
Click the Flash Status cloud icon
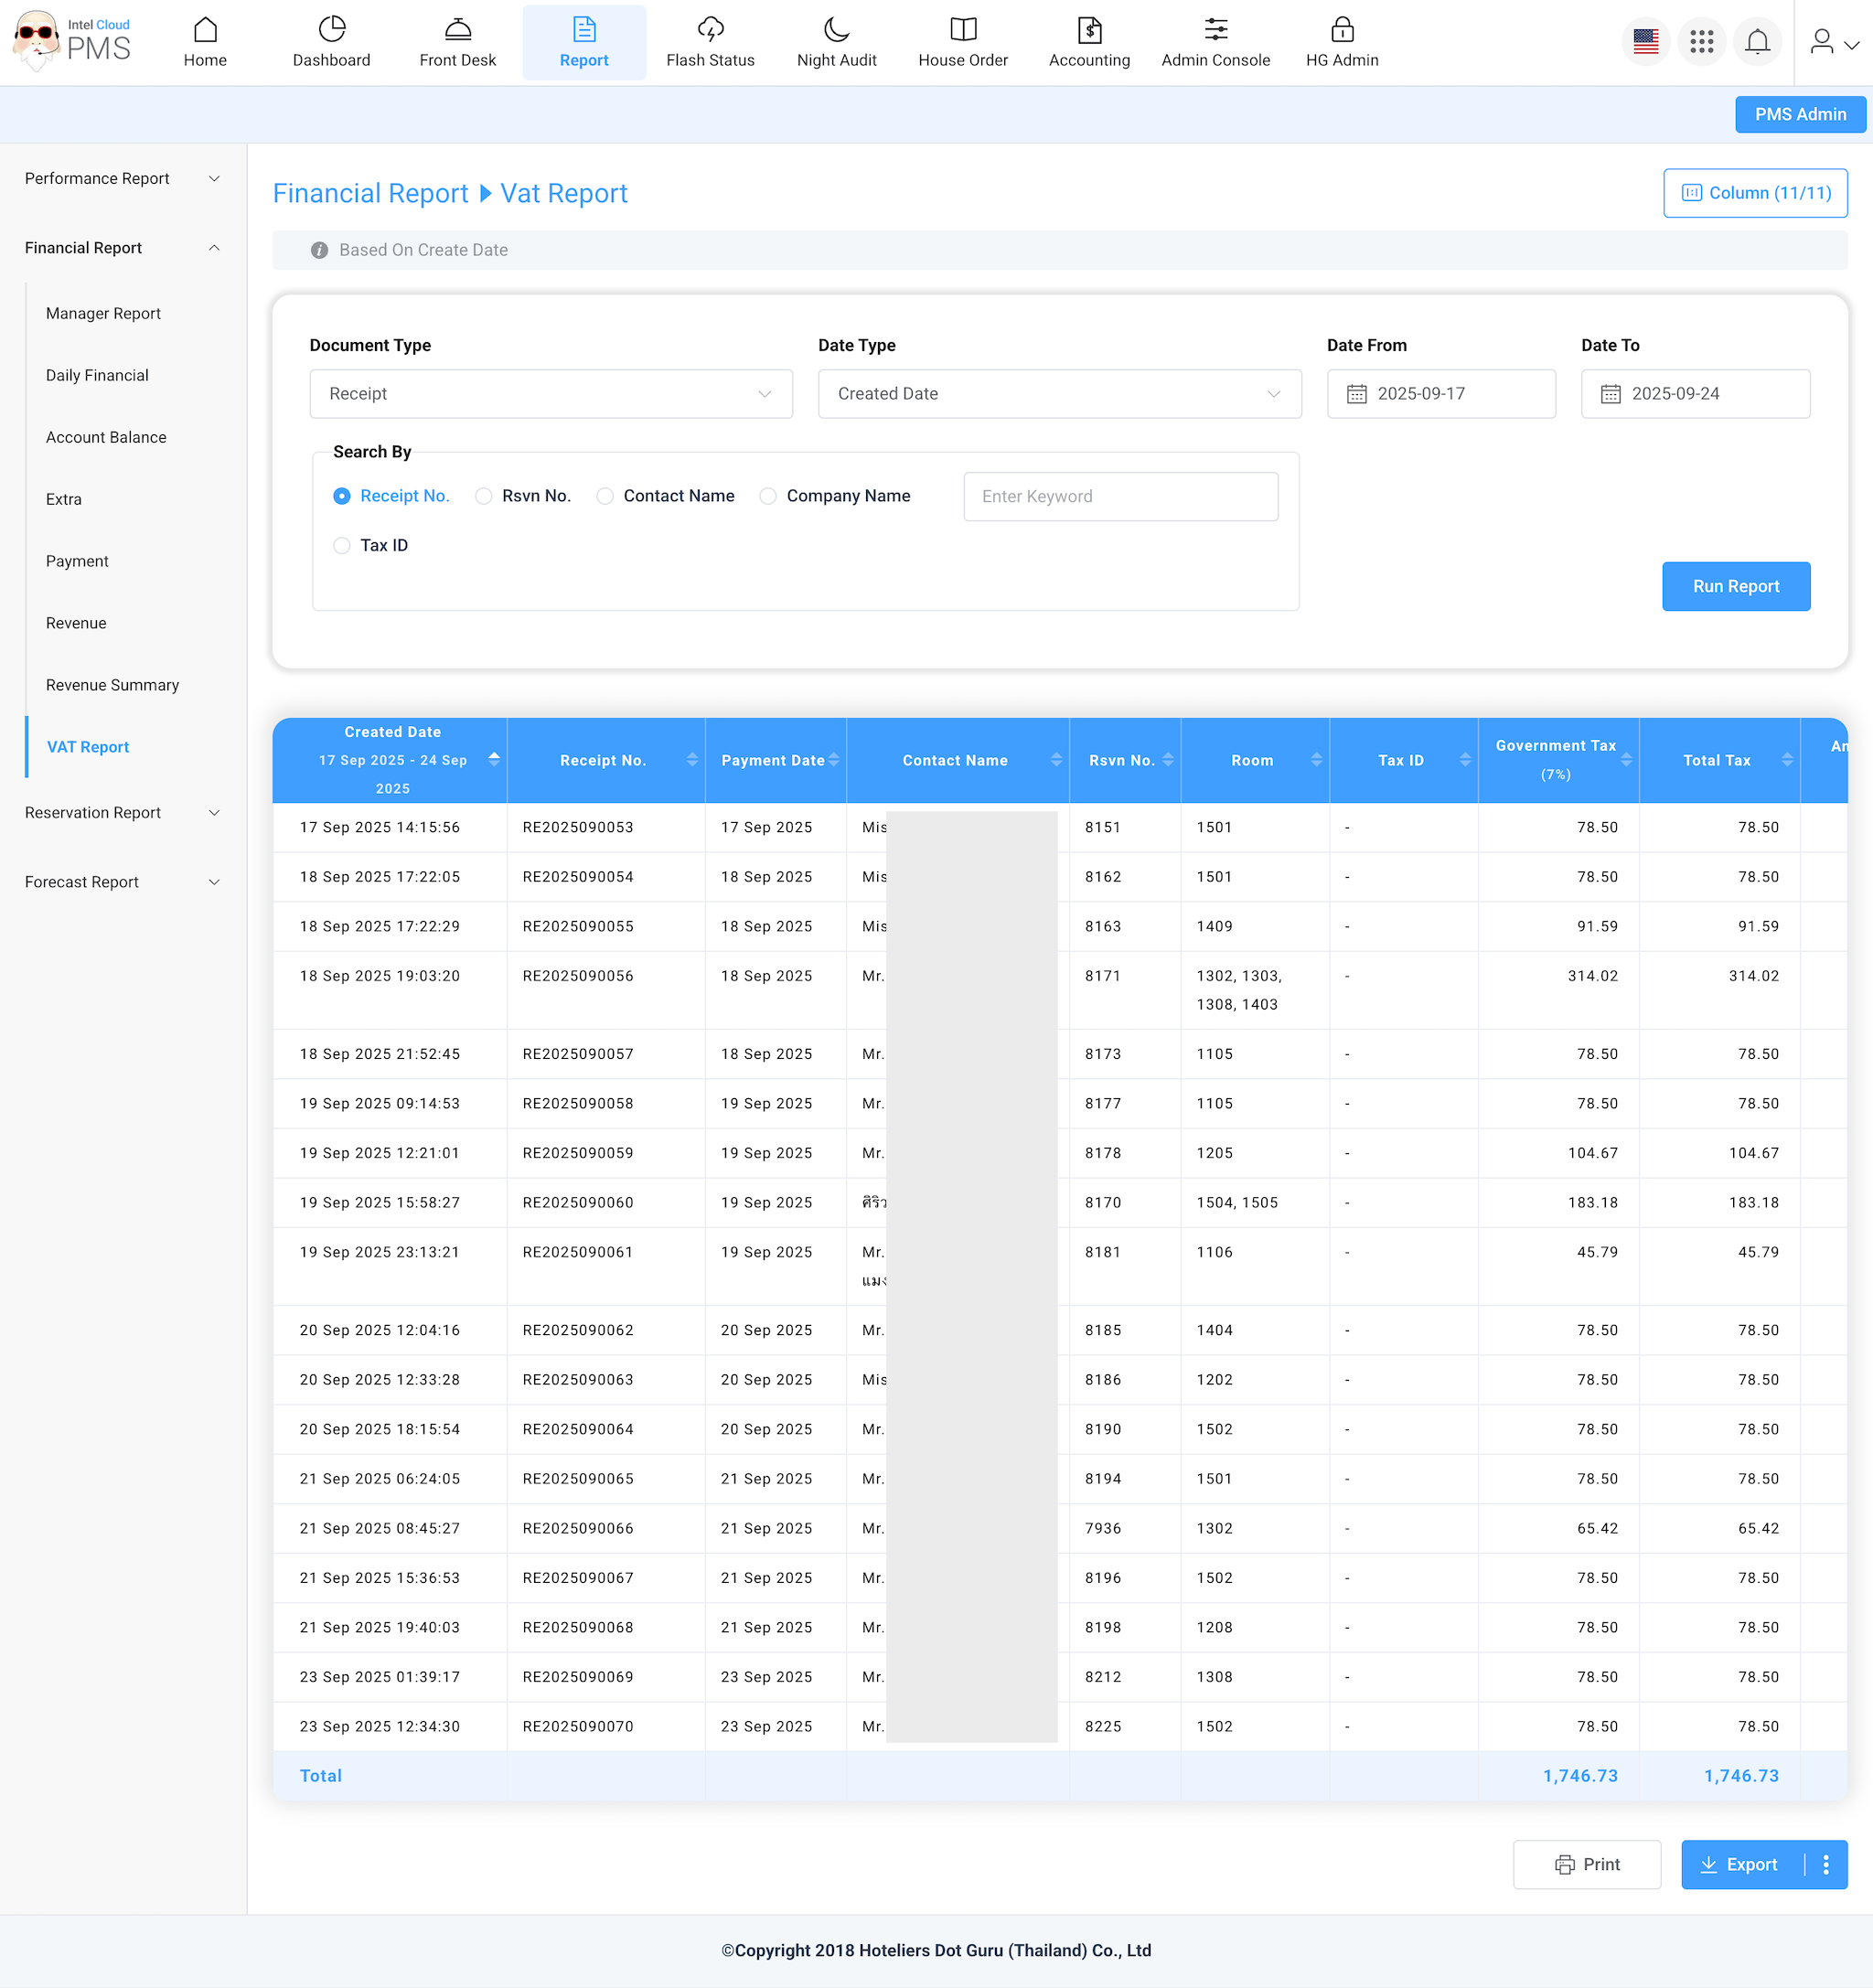click(710, 30)
